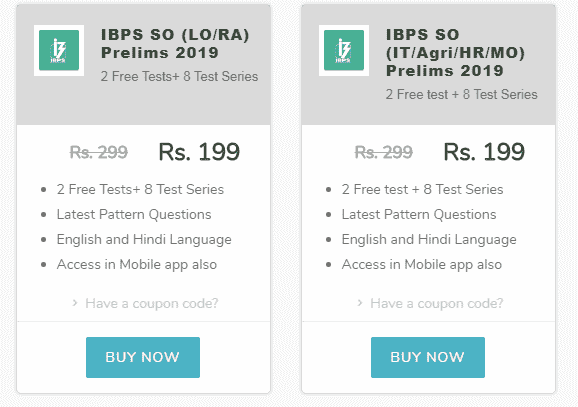Click 'Latest Pattern Questions' on left card

[134, 215]
